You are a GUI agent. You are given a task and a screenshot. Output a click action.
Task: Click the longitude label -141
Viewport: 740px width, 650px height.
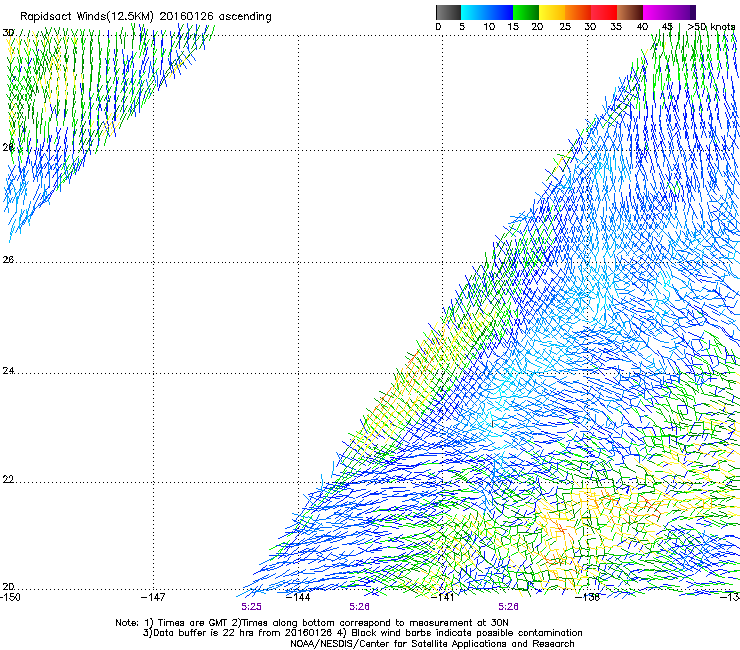click(443, 597)
